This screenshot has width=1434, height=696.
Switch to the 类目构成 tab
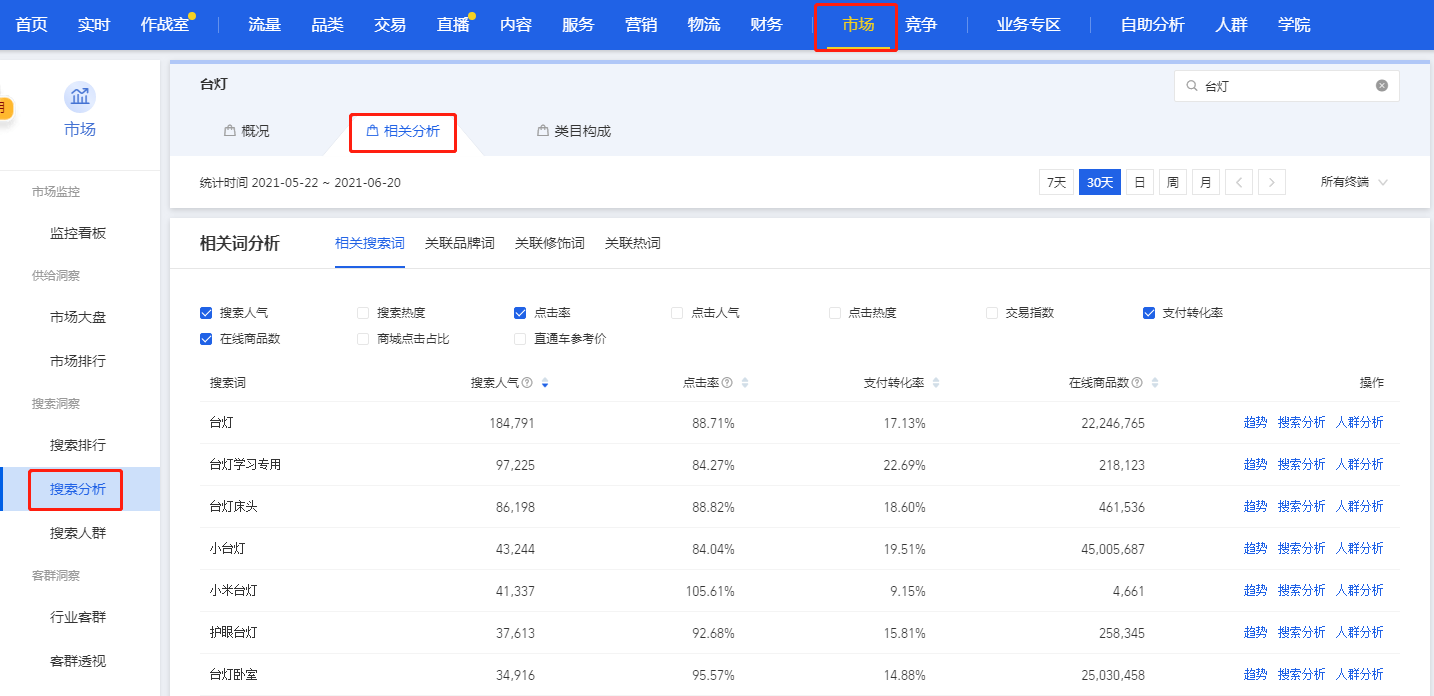tap(574, 131)
